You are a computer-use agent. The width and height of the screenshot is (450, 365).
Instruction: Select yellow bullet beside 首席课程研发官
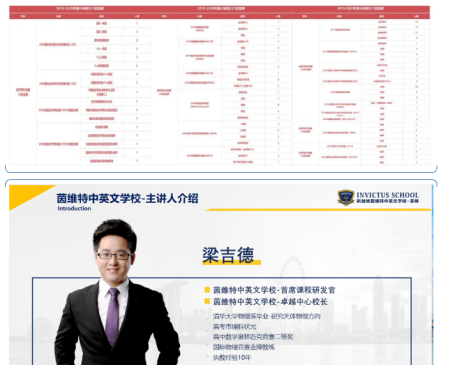(x=207, y=290)
